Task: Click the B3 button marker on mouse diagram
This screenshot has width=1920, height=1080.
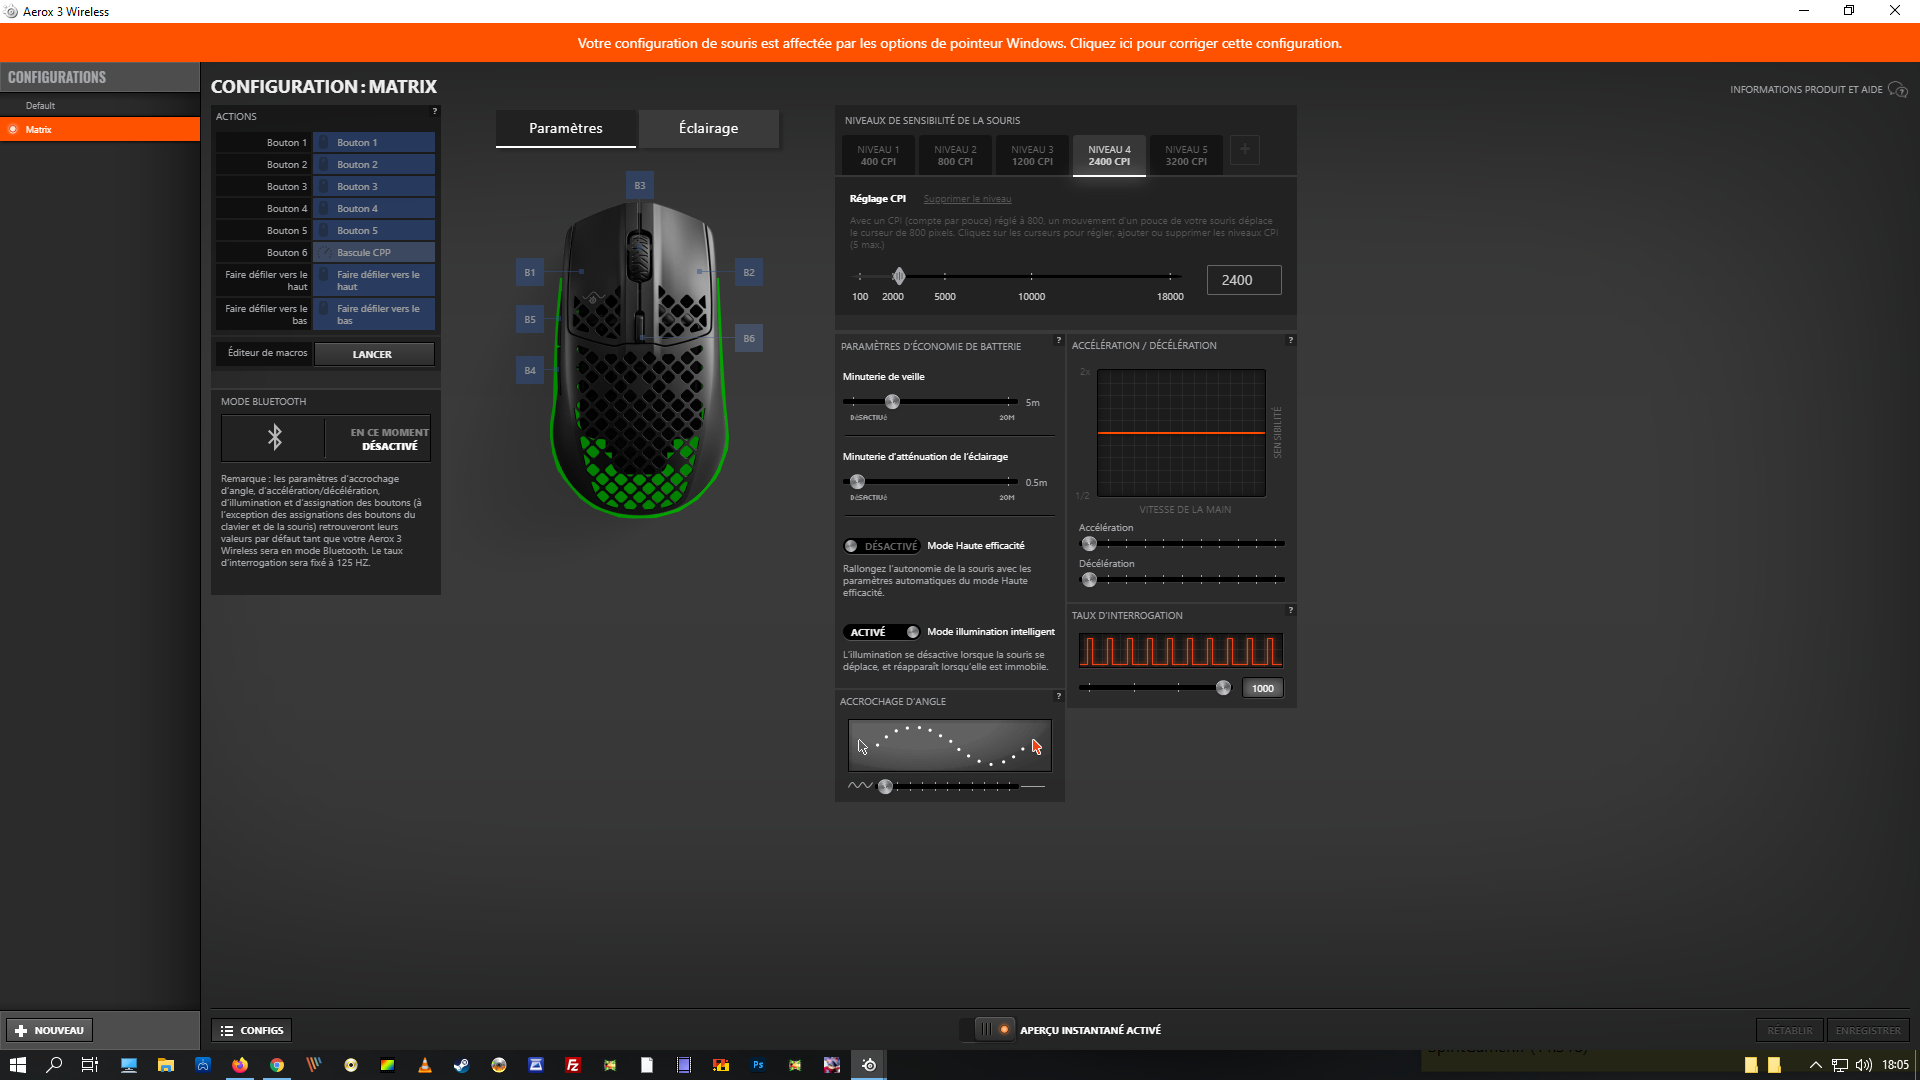Action: click(x=640, y=185)
